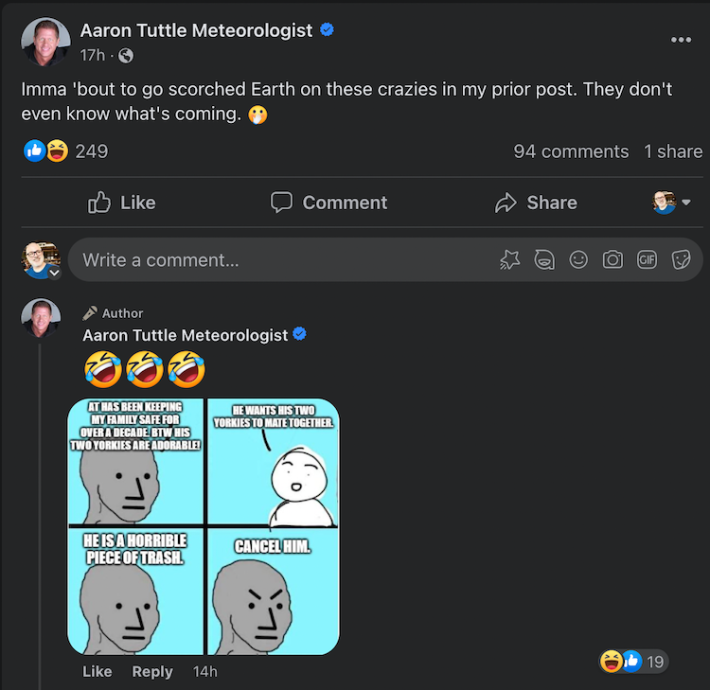Open the sticker picker icon

pyautogui.click(x=681, y=260)
